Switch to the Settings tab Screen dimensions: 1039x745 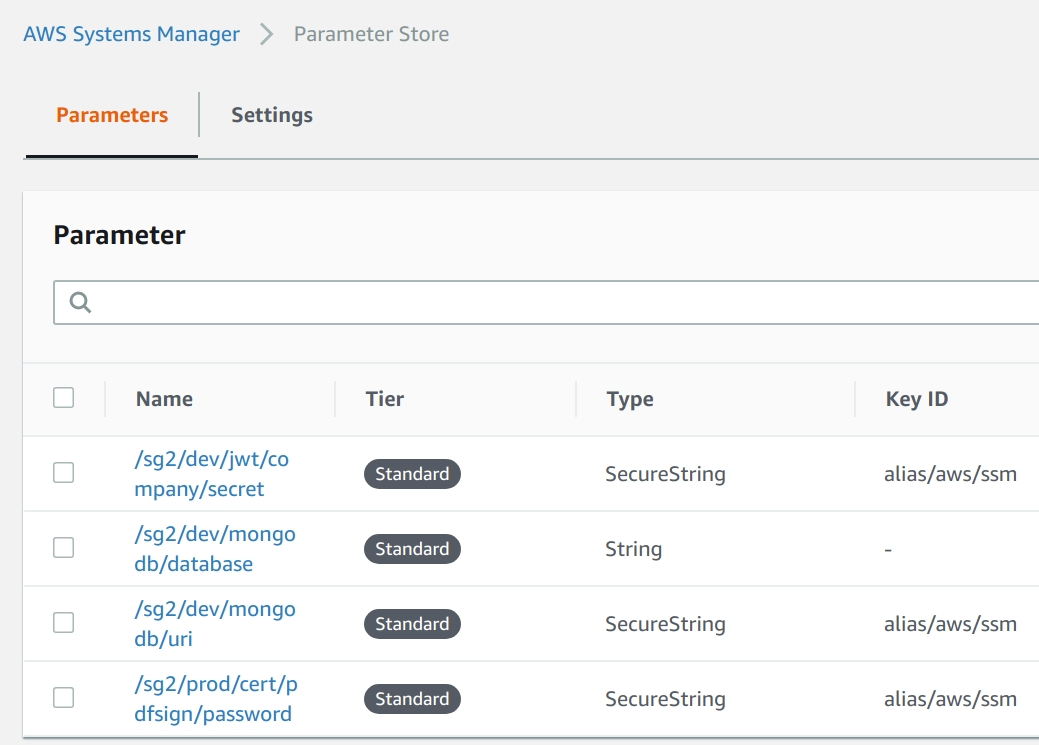272,115
